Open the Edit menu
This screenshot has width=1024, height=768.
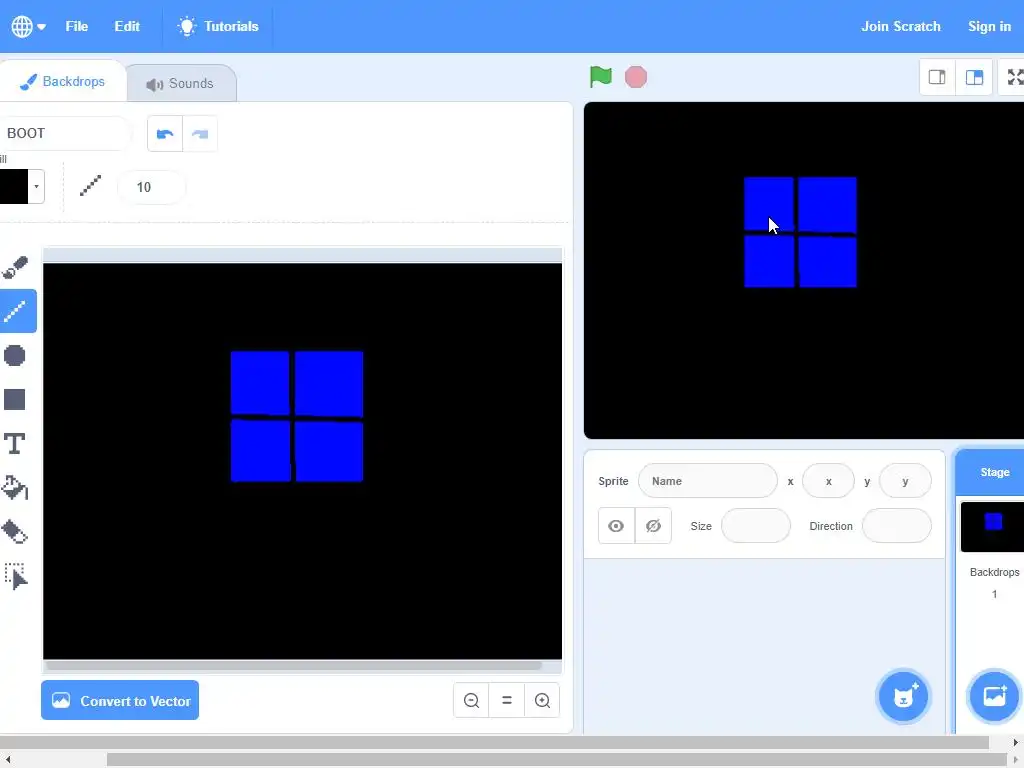pos(127,26)
